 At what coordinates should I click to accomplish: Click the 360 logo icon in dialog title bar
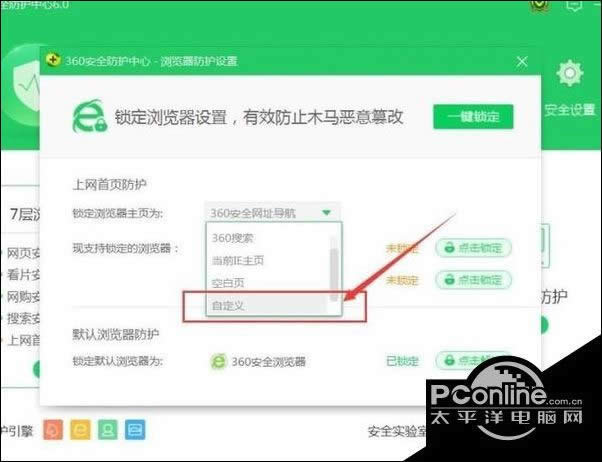[x=53, y=60]
